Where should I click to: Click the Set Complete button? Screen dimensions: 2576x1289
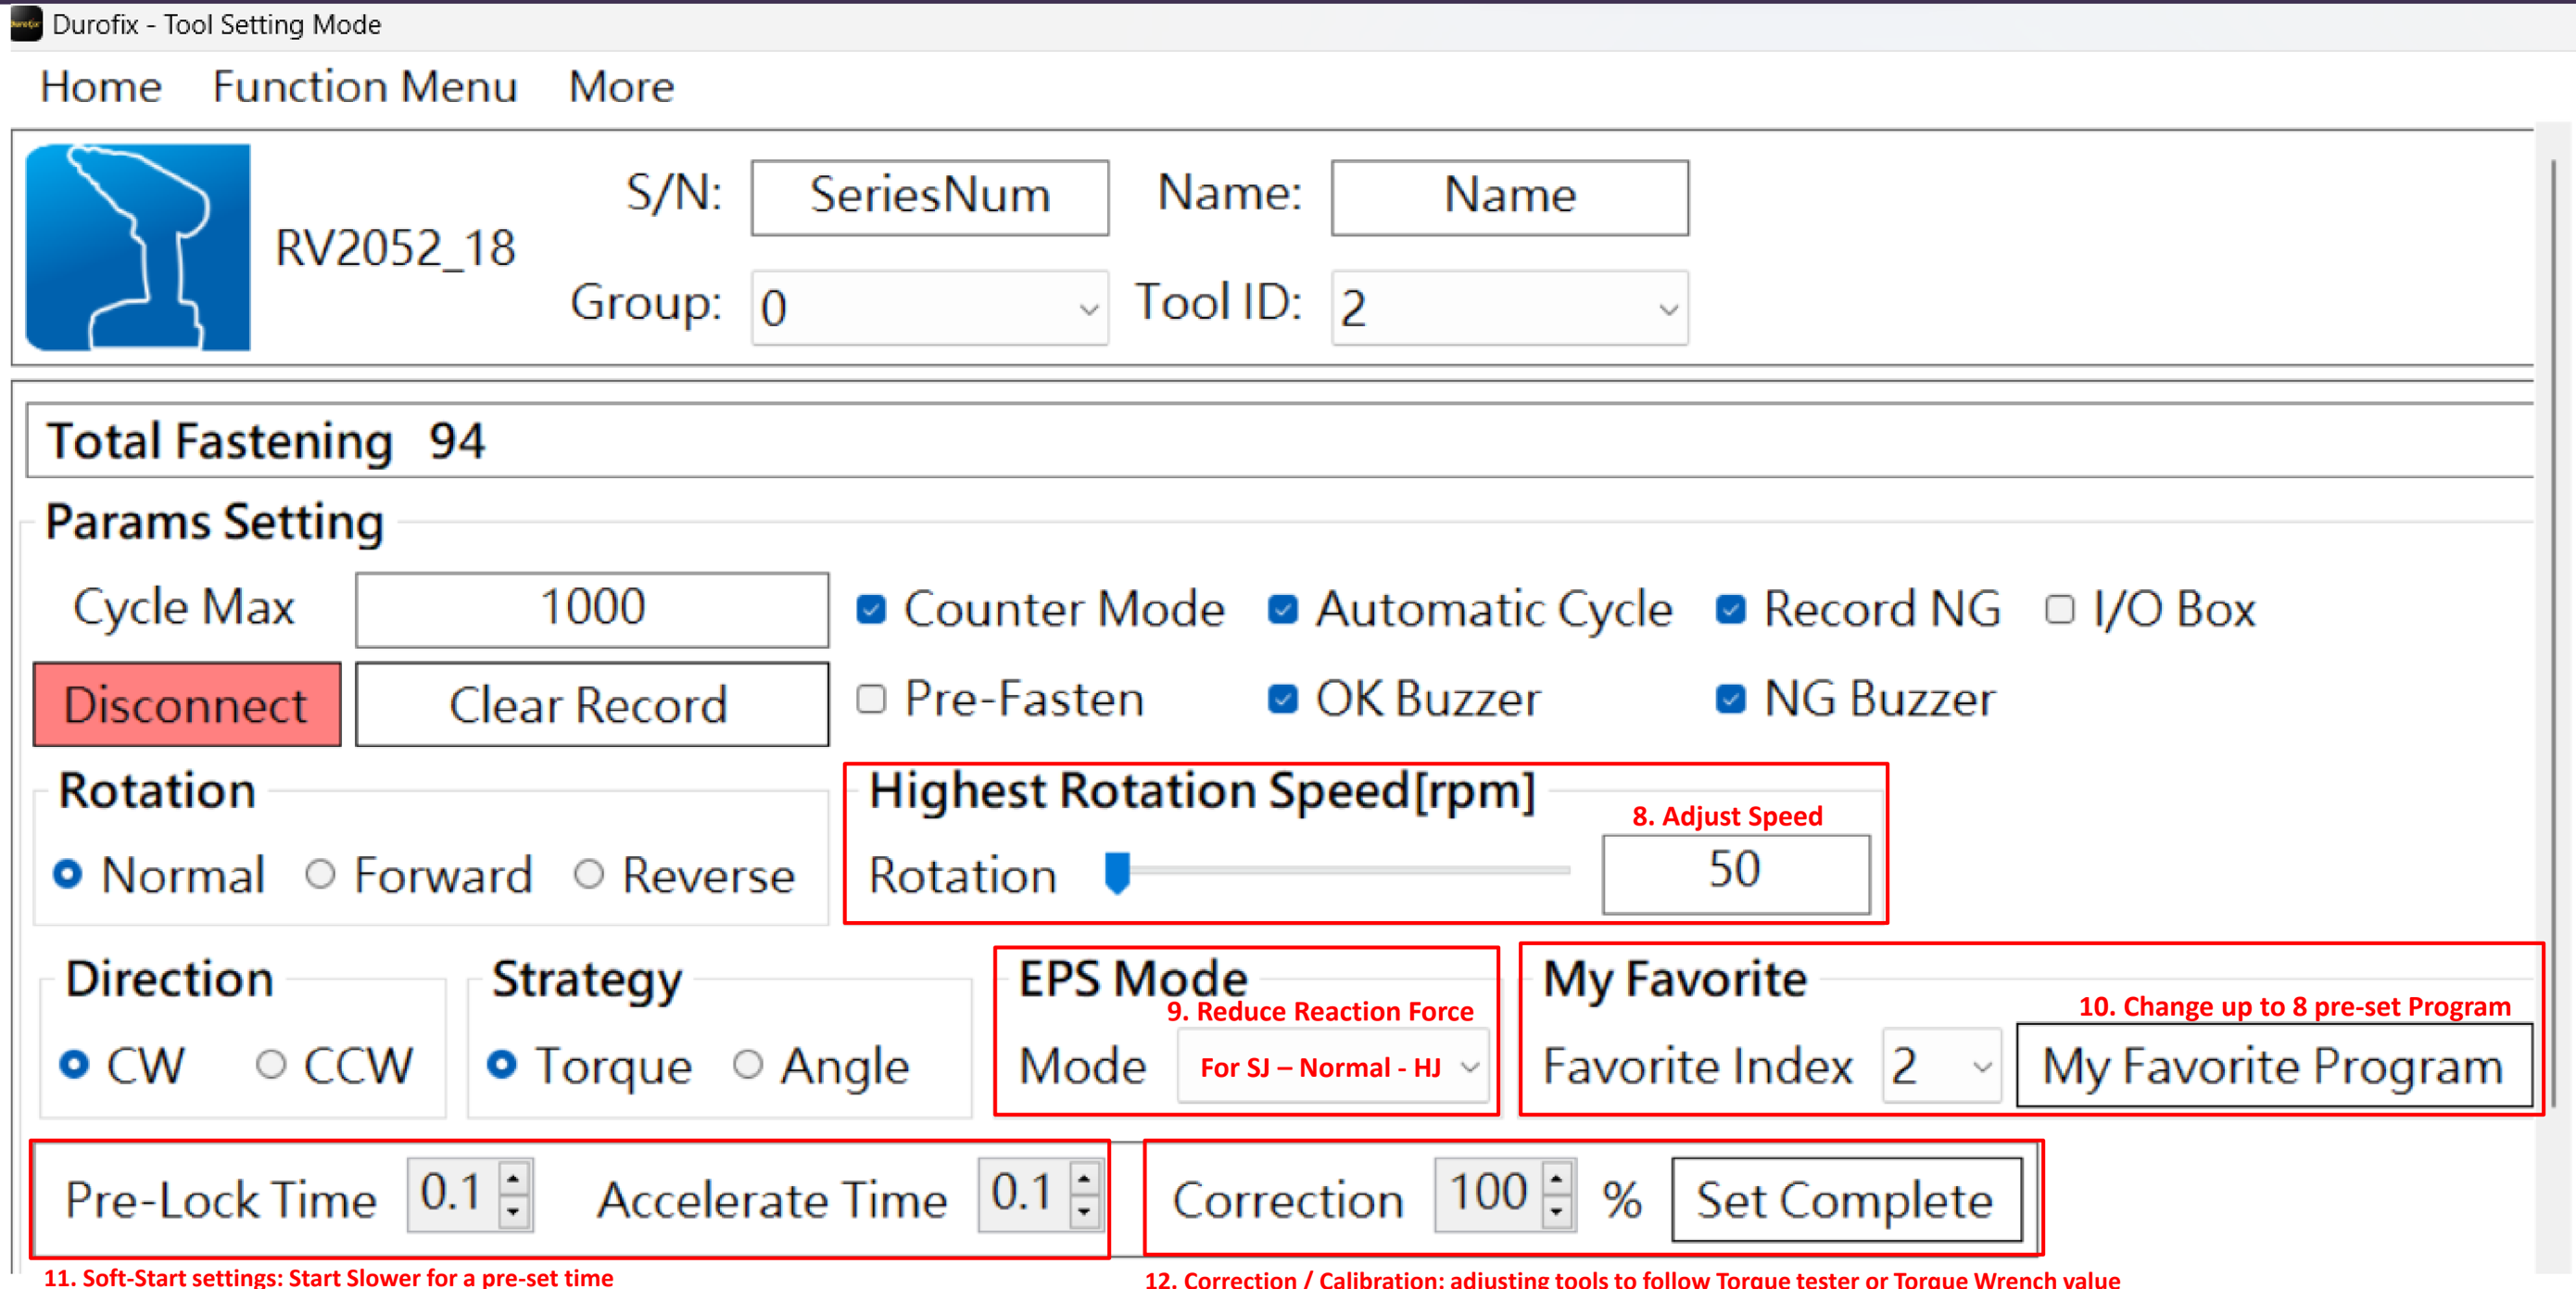pos(1845,1199)
